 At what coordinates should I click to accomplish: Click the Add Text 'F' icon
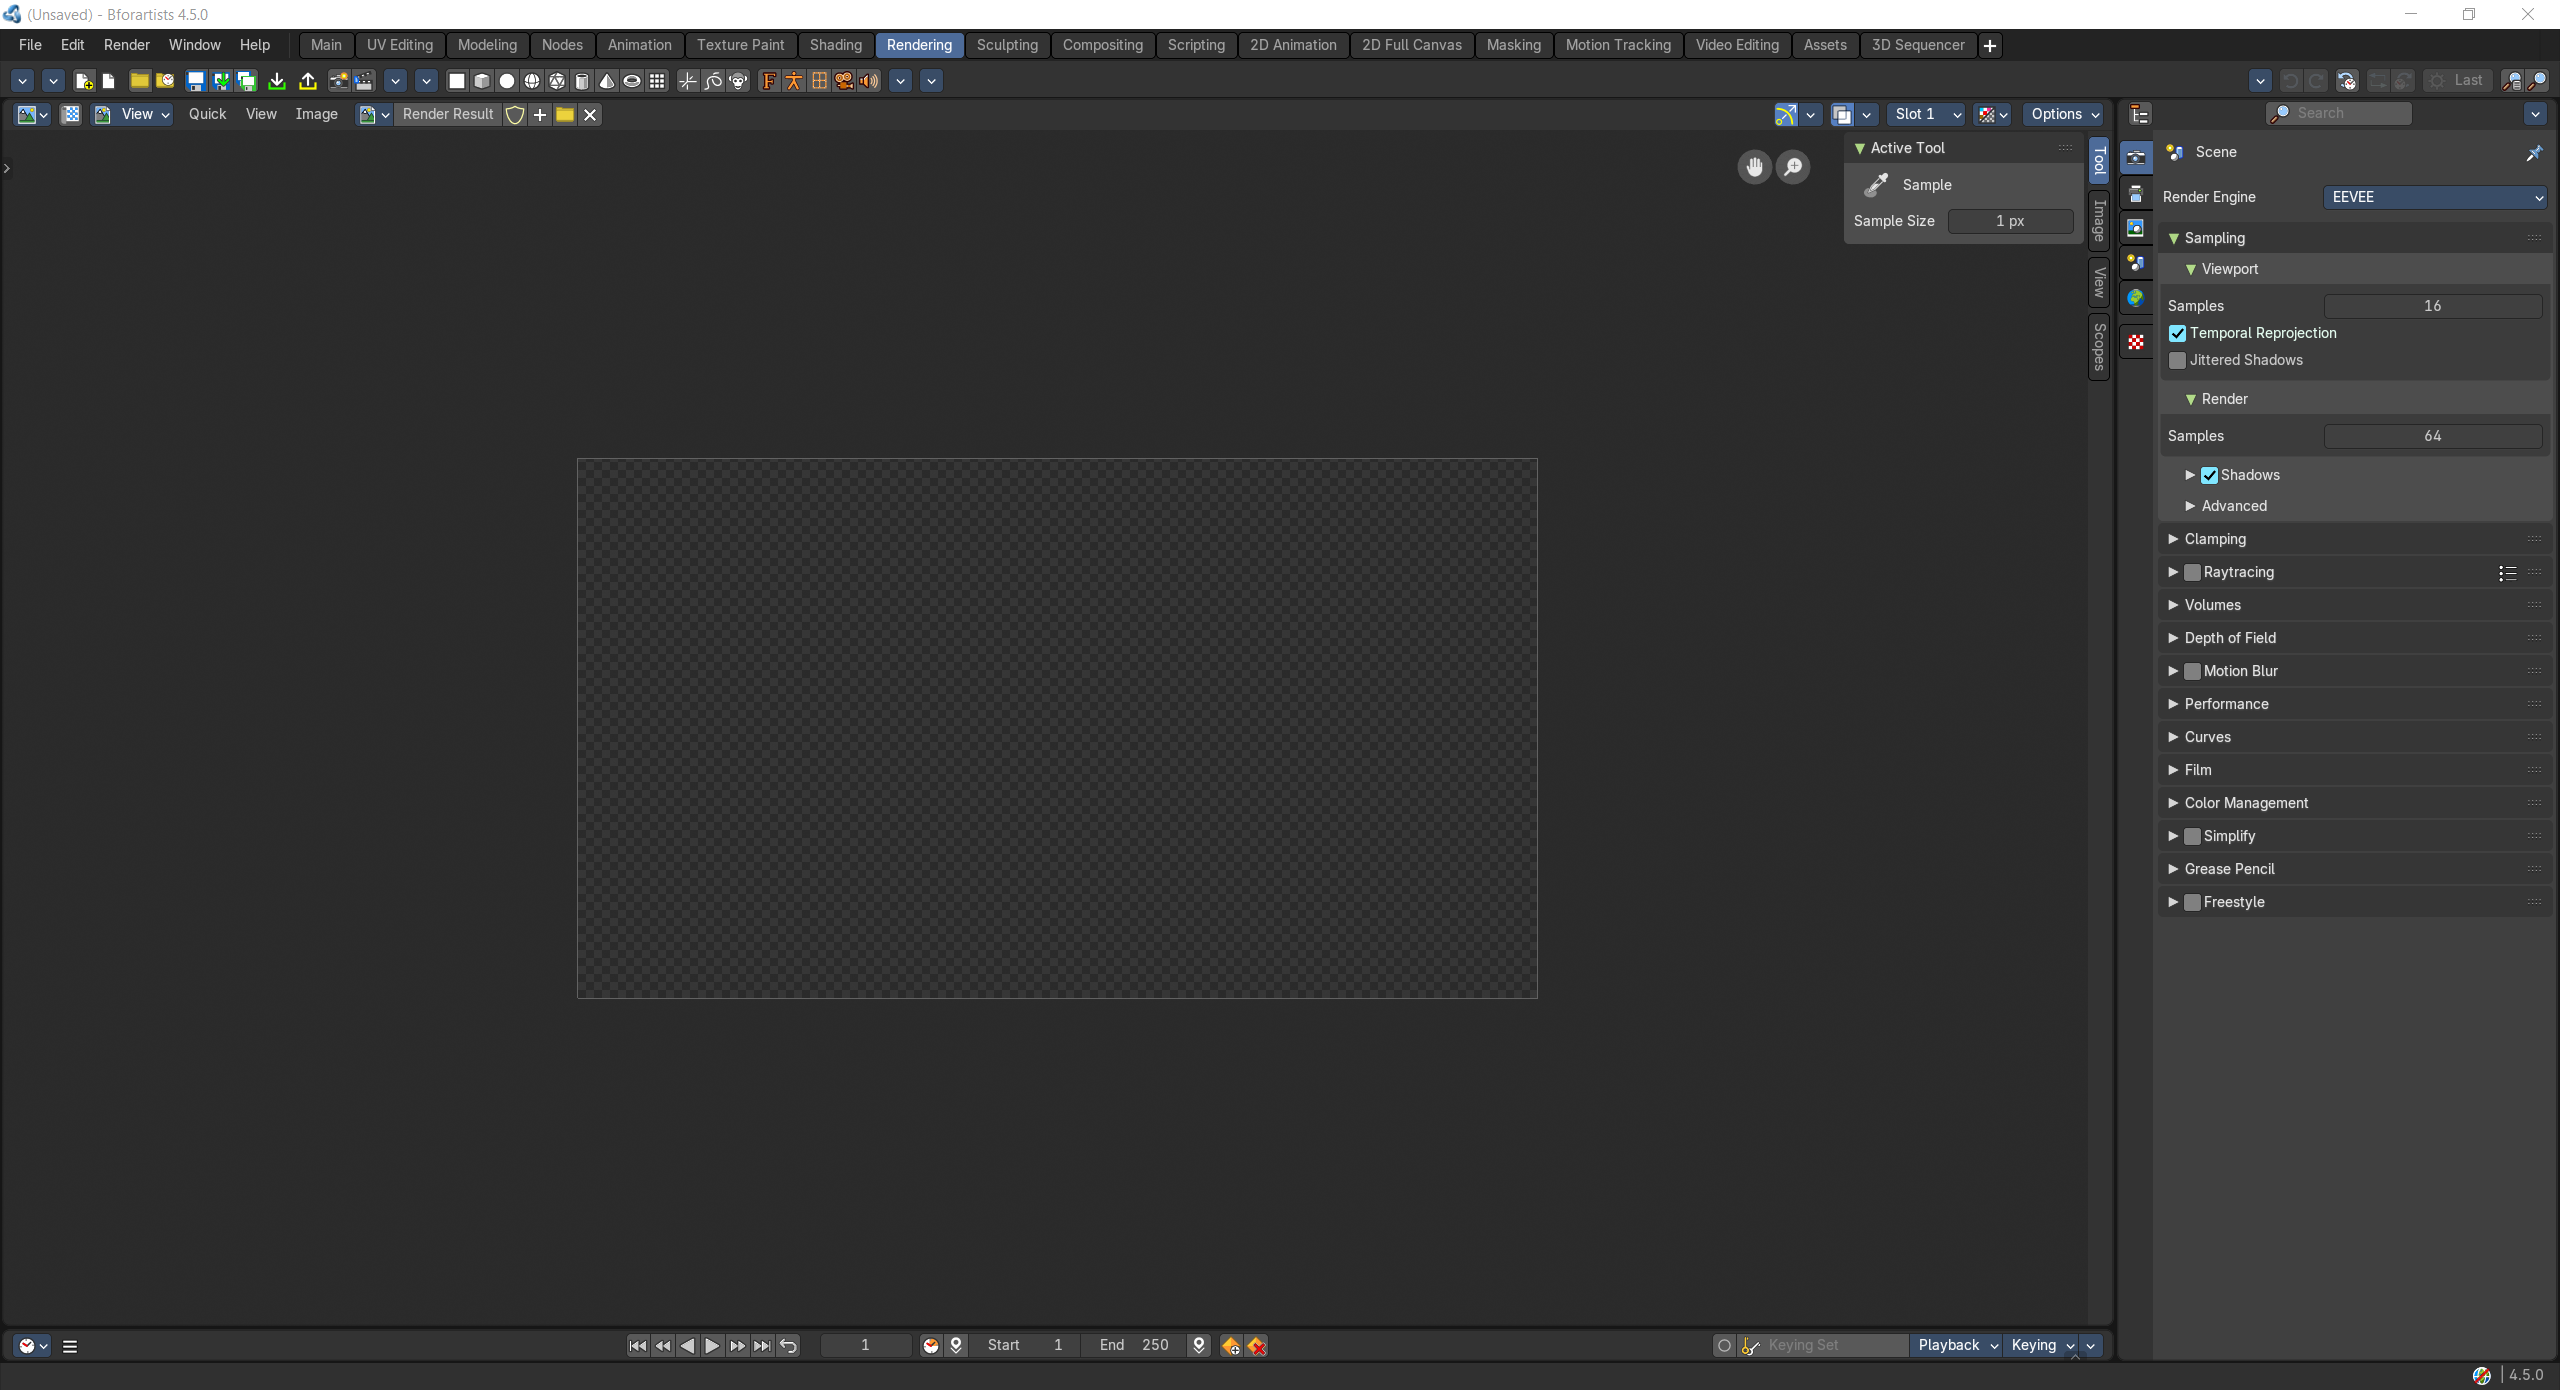tap(769, 81)
